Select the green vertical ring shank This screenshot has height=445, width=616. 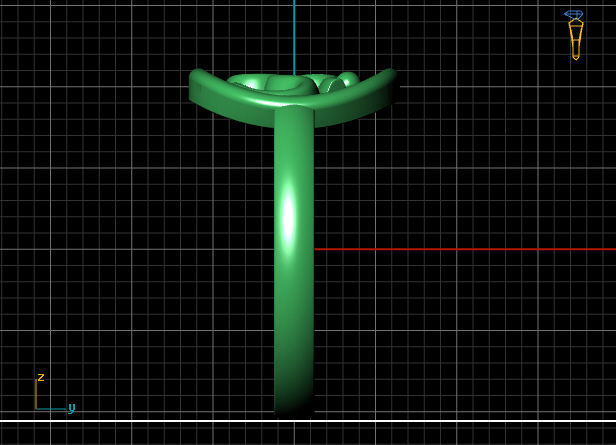[x=294, y=261]
